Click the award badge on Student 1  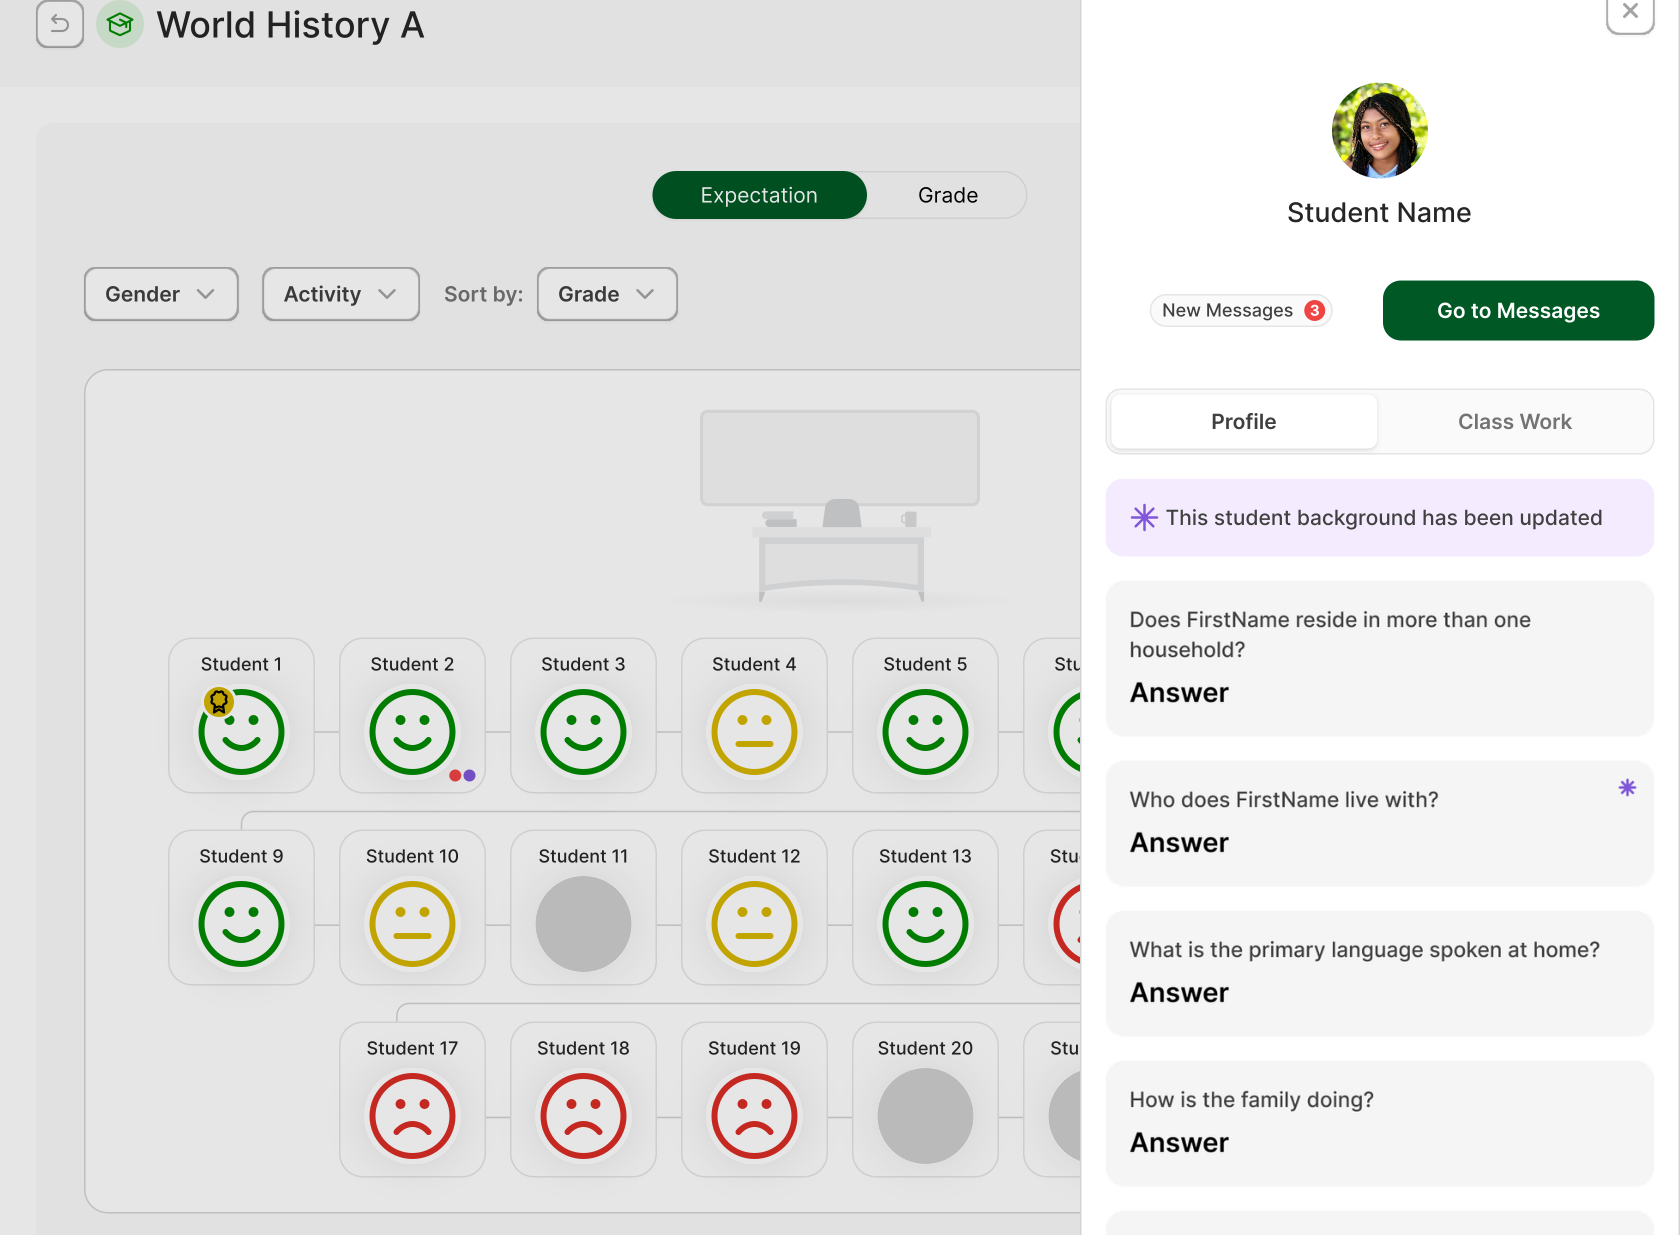219,702
